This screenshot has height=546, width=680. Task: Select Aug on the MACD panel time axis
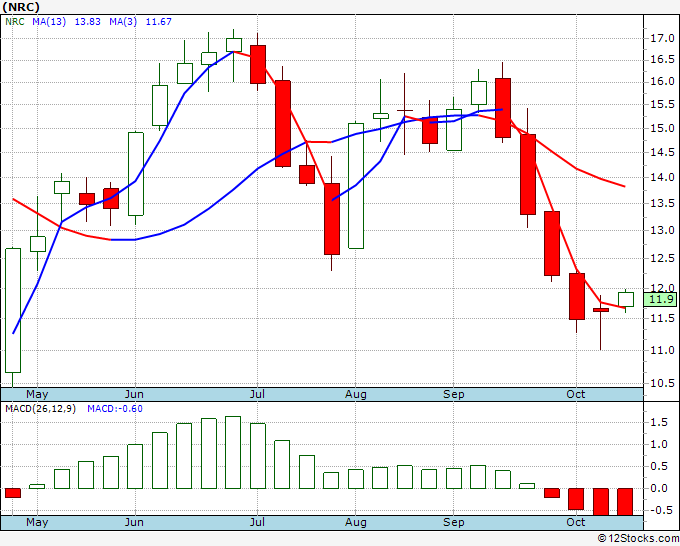click(356, 522)
